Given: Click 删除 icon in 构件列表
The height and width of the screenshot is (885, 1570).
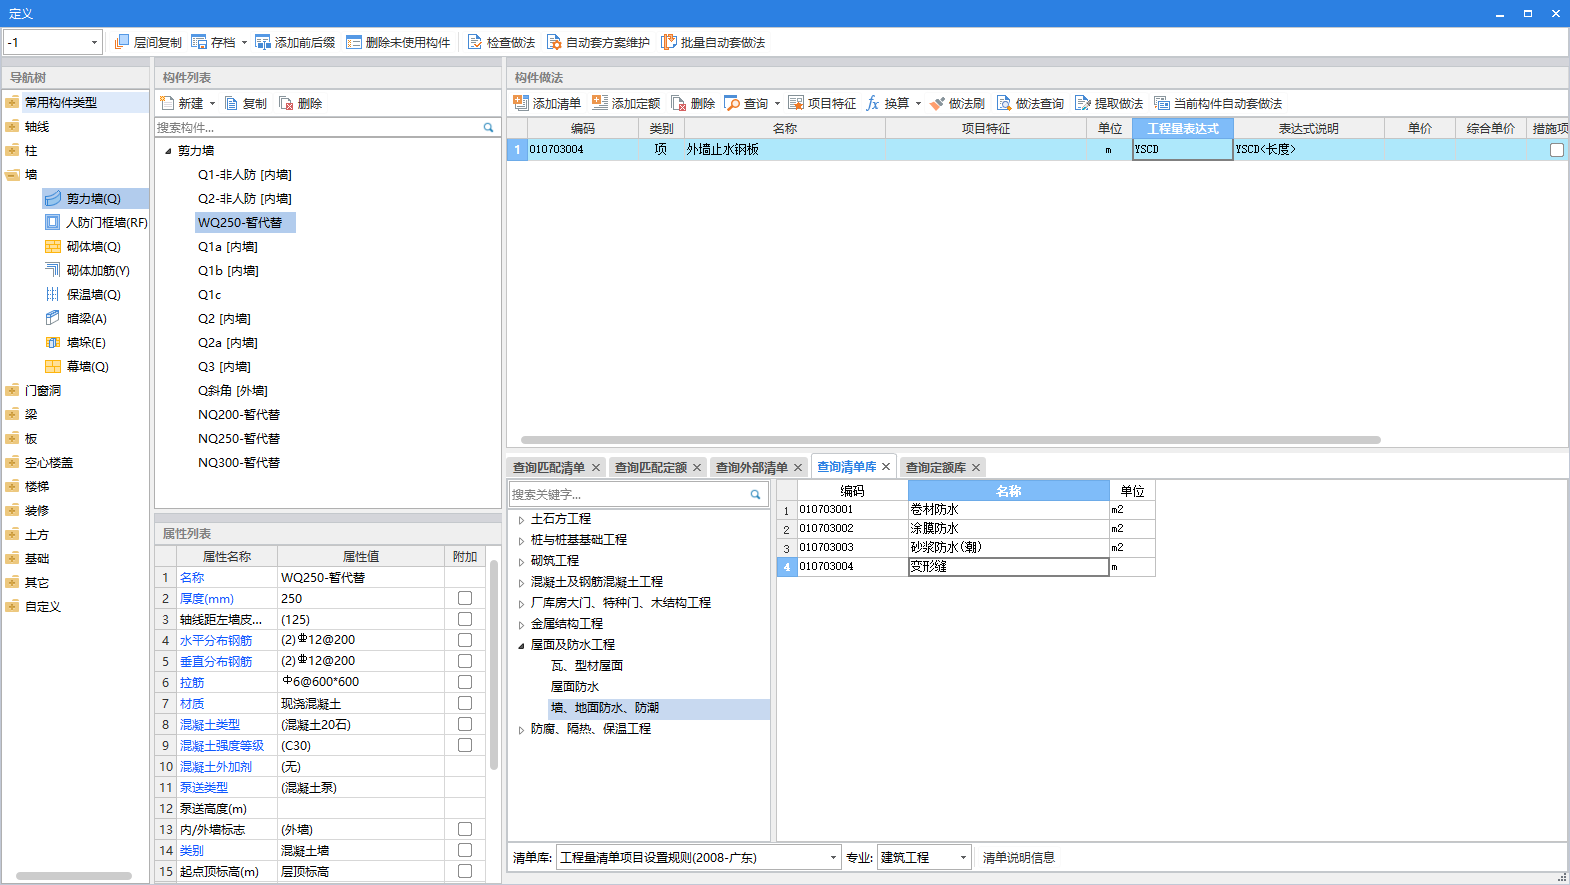Looking at the screenshot, I should (286, 103).
